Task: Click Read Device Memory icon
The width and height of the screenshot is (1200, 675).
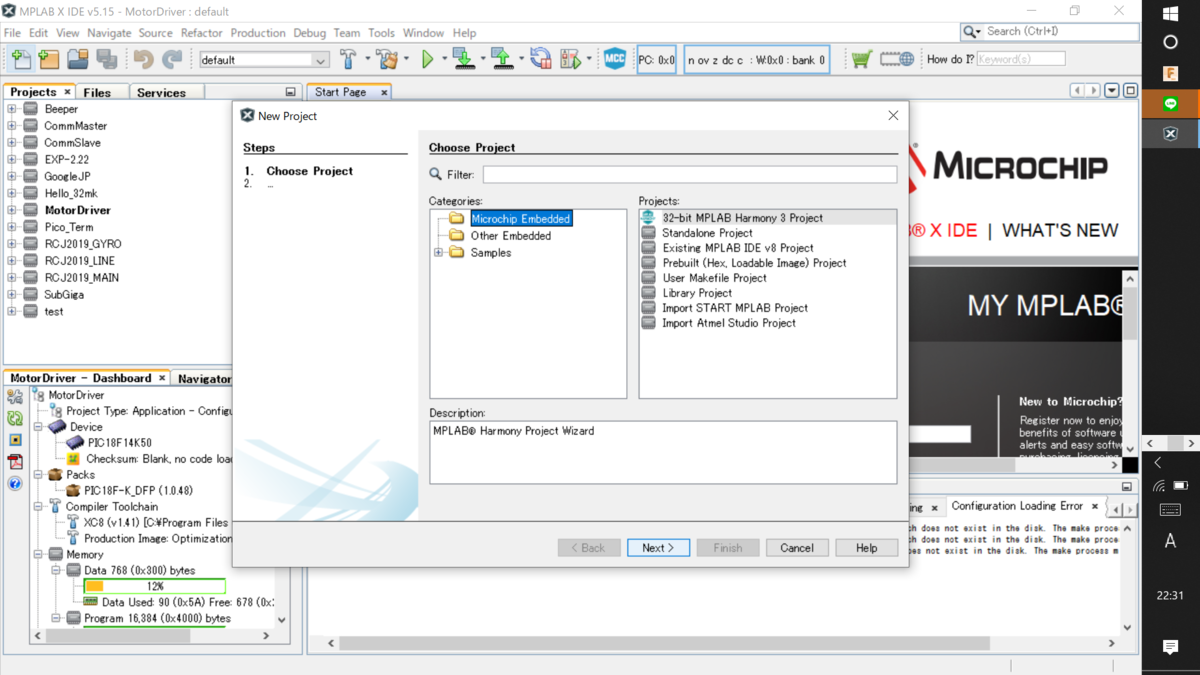Action: 502,60
